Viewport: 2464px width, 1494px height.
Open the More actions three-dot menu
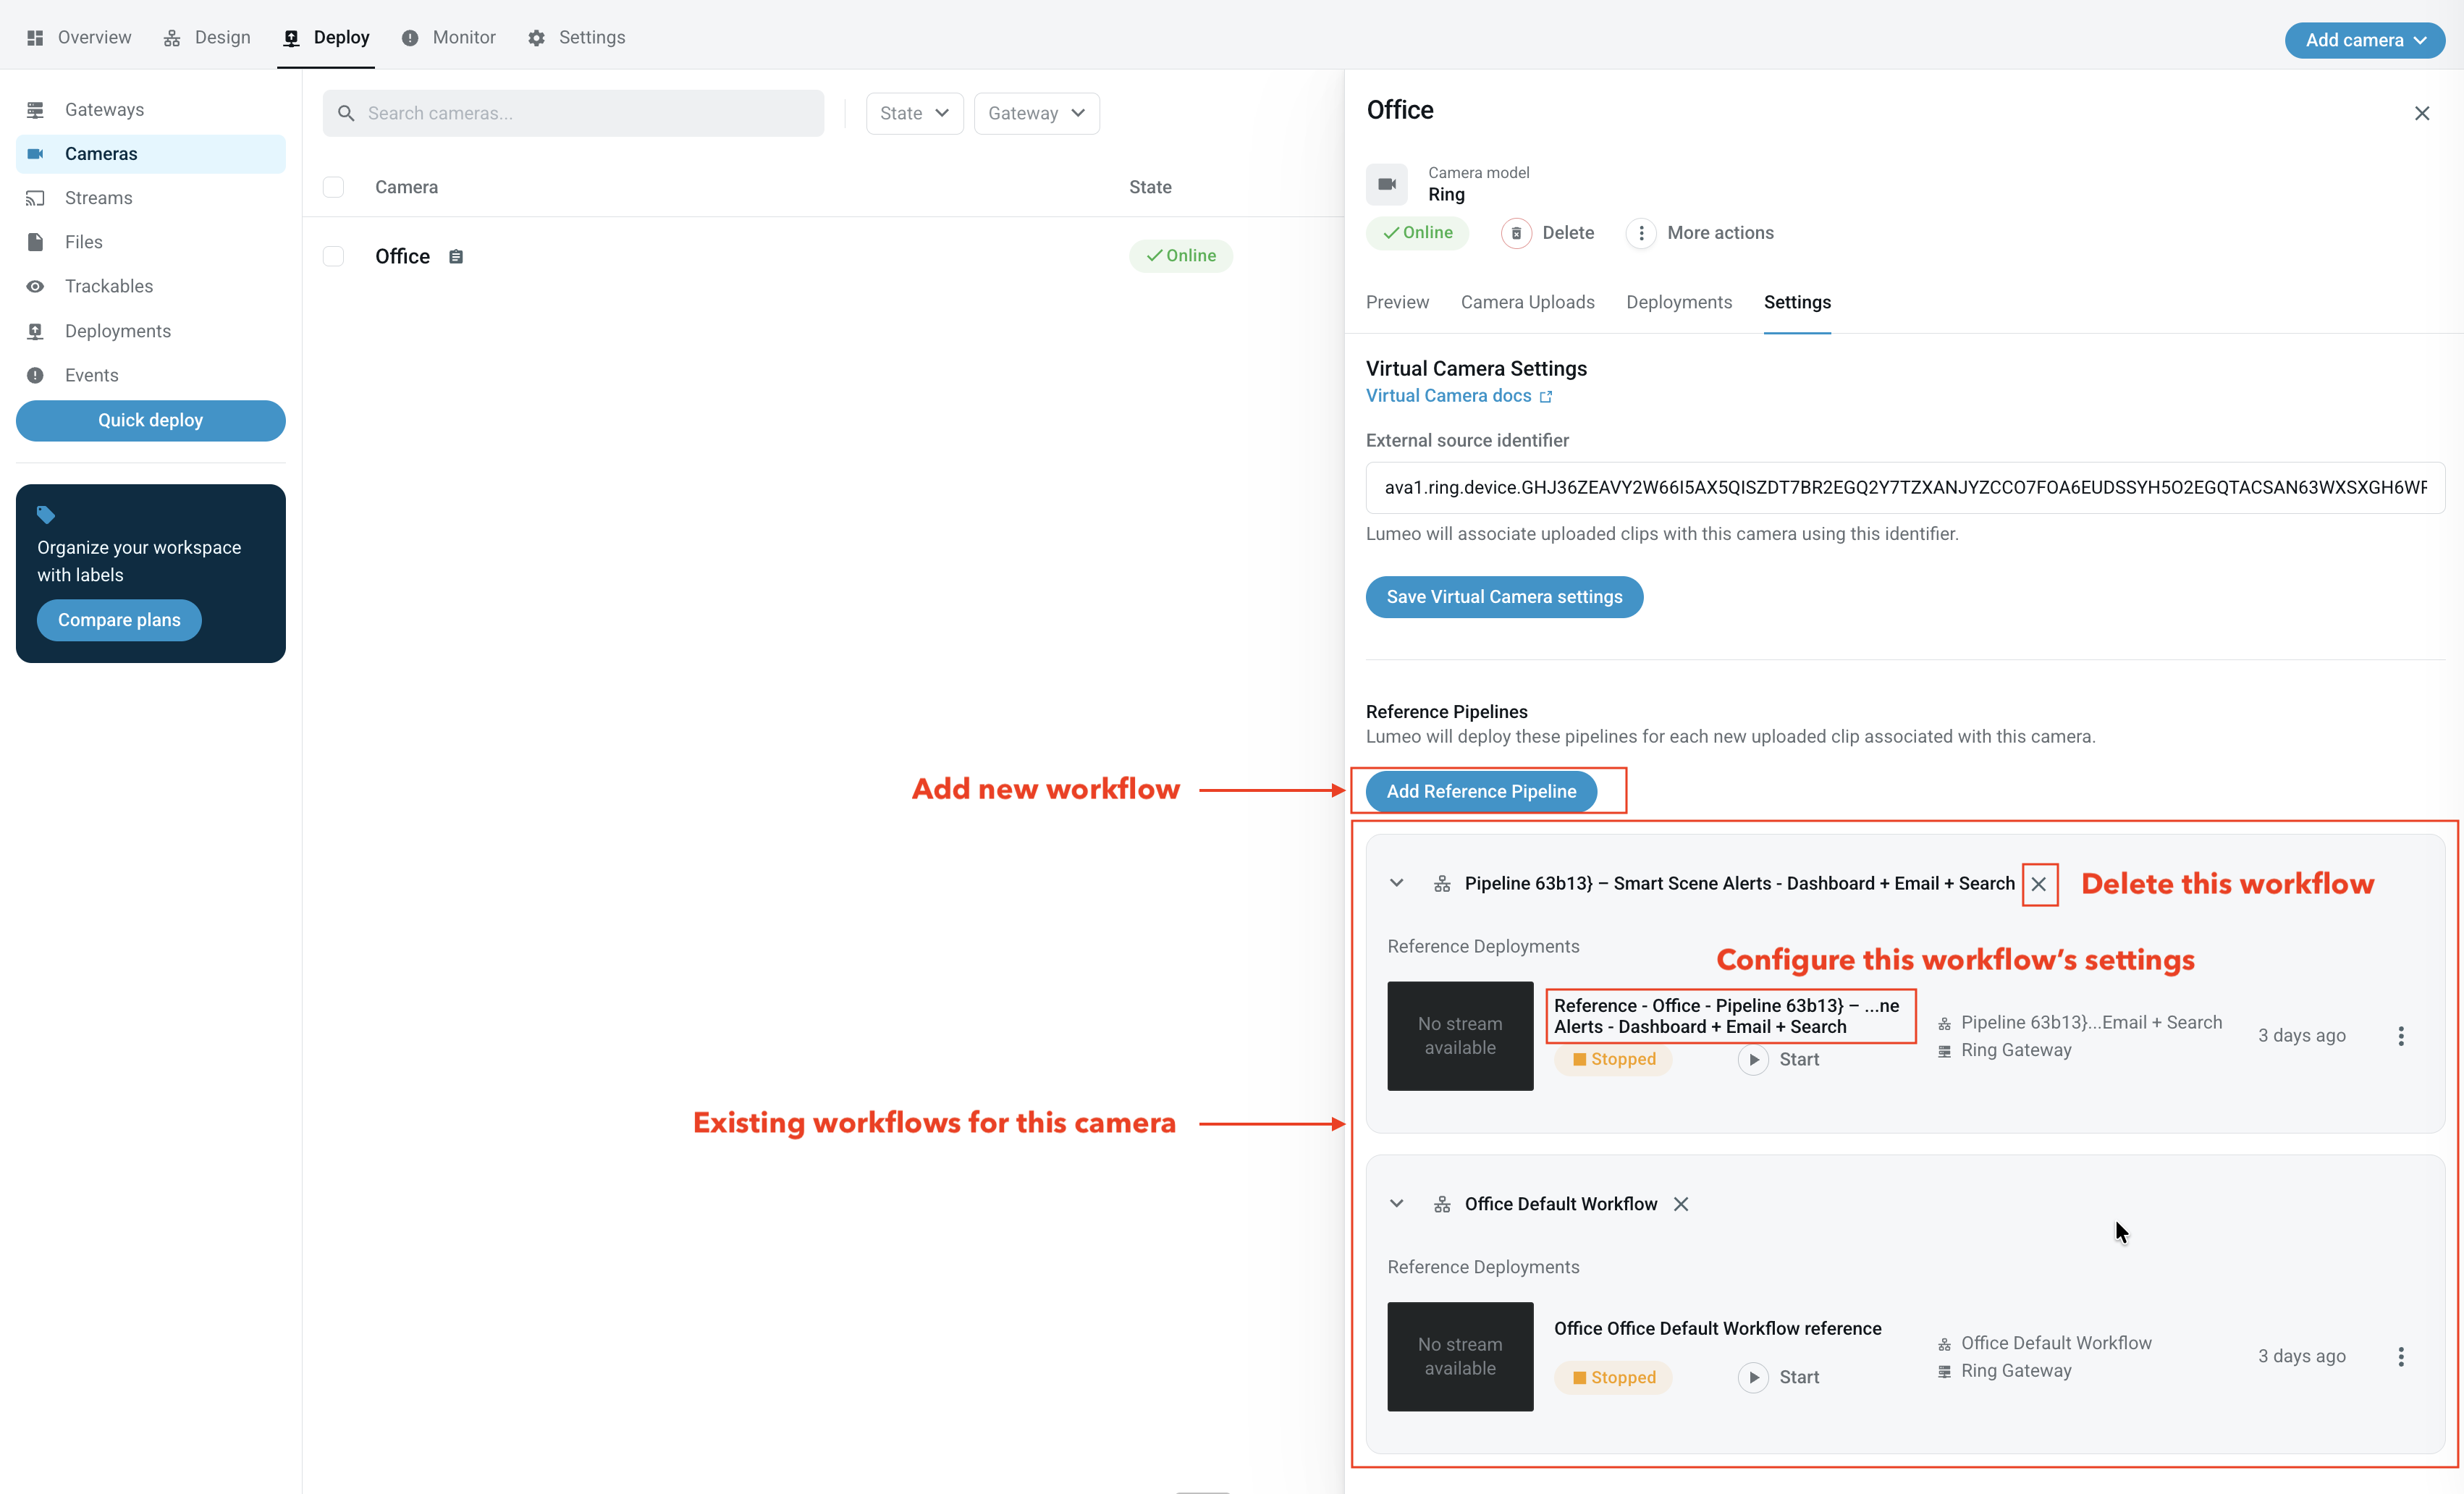pyautogui.click(x=1641, y=233)
